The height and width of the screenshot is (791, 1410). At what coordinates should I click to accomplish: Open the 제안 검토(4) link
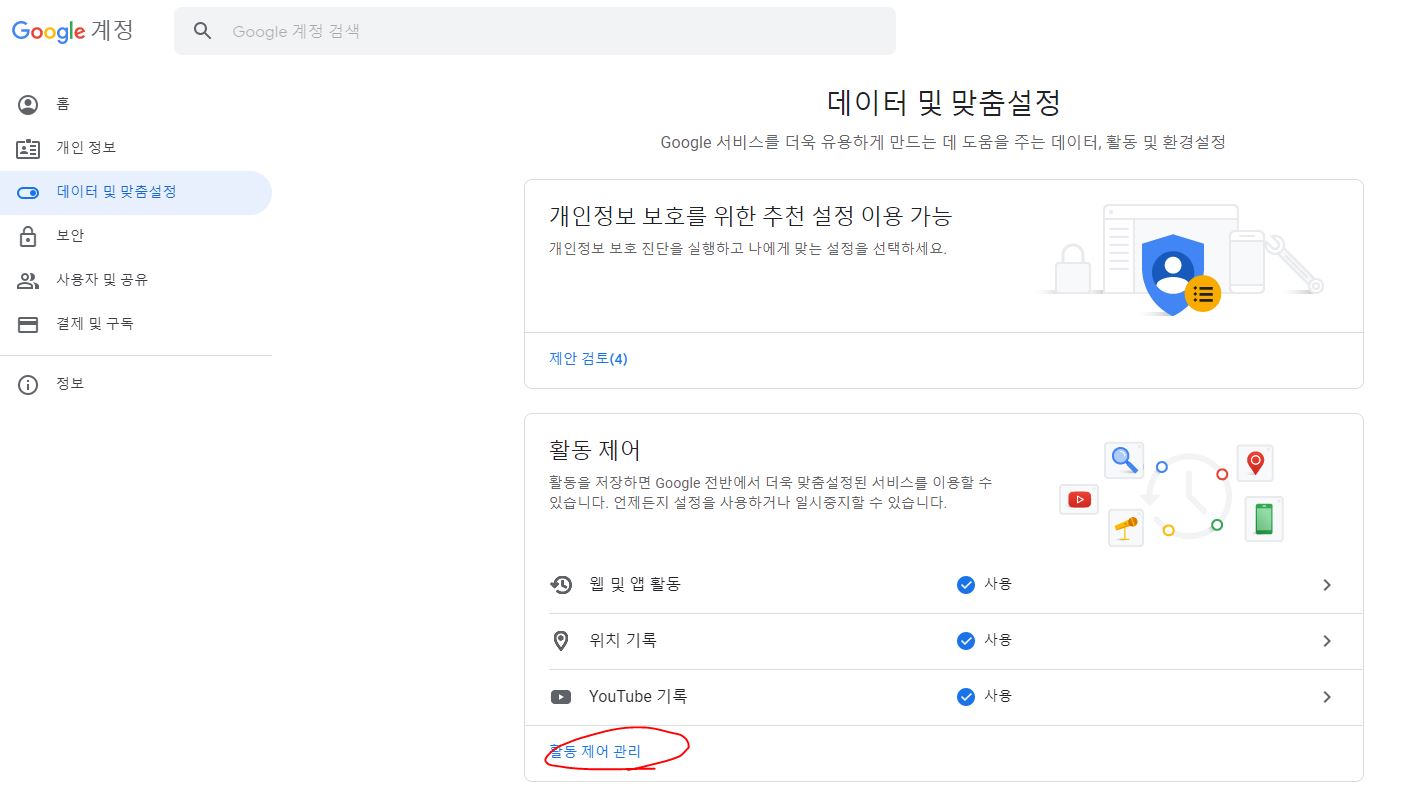click(x=588, y=359)
